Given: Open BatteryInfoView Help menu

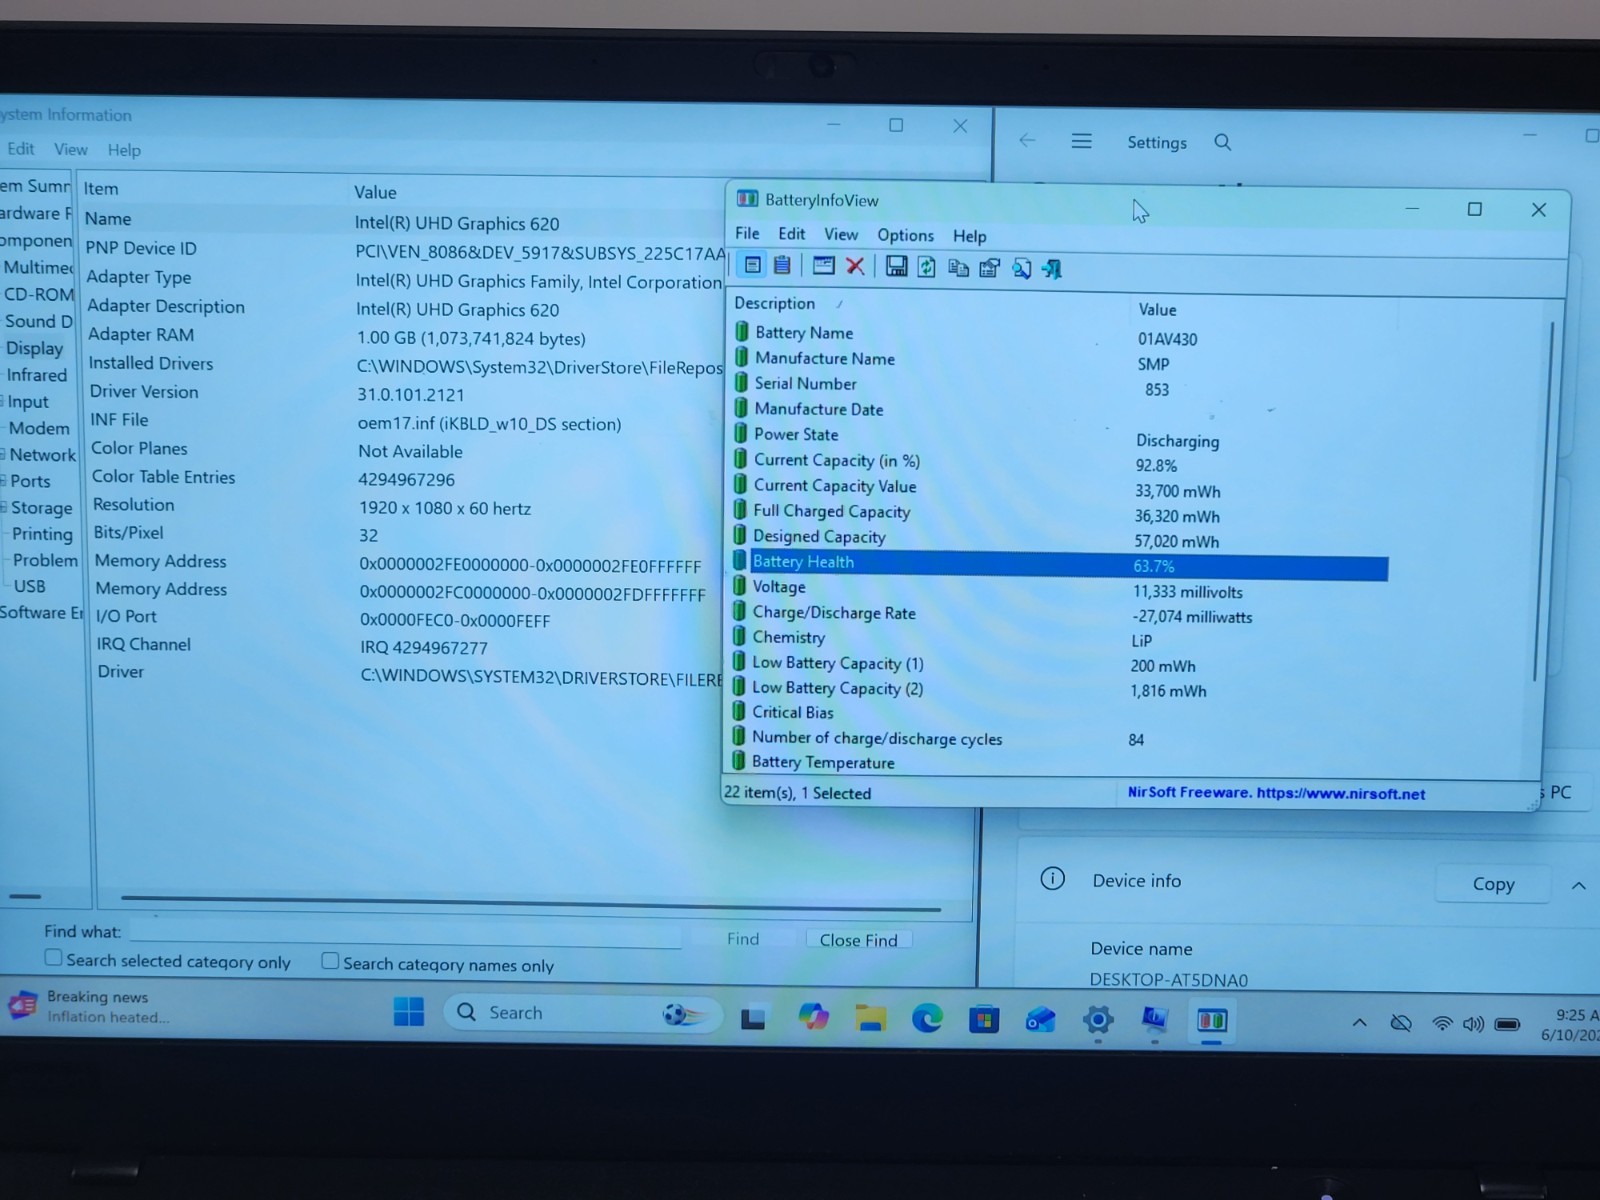Looking at the screenshot, I should pos(969,236).
